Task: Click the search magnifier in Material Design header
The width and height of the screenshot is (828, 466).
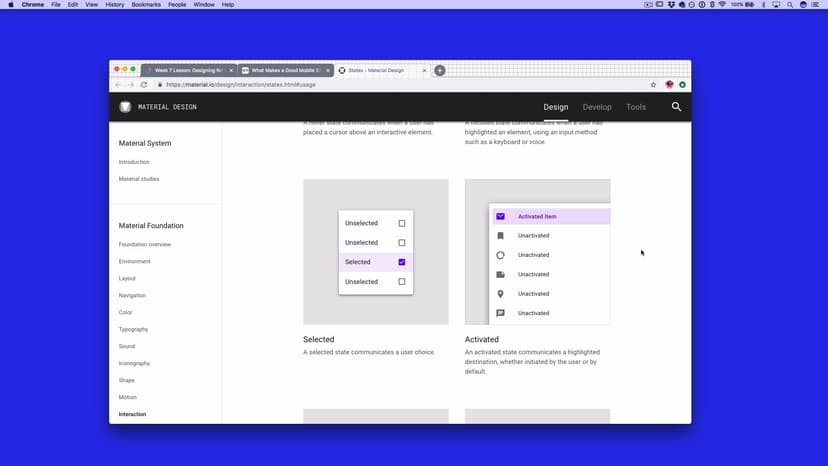Action: click(676, 107)
